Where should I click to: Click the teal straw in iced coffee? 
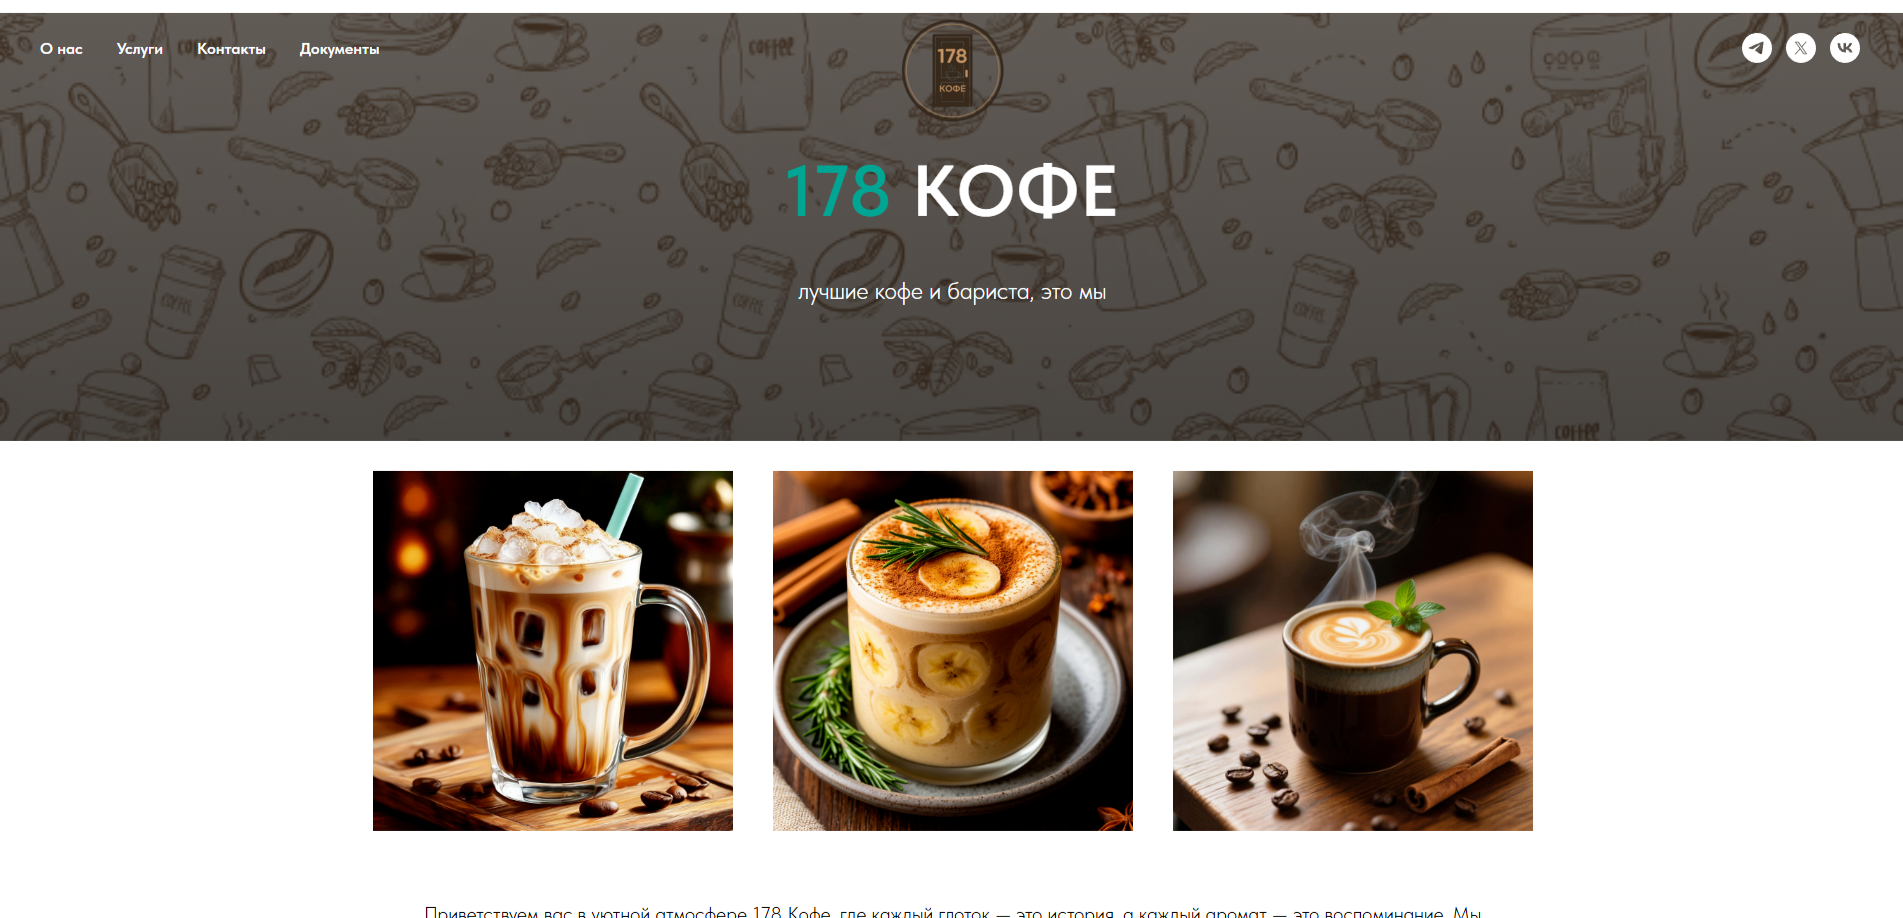622,508
